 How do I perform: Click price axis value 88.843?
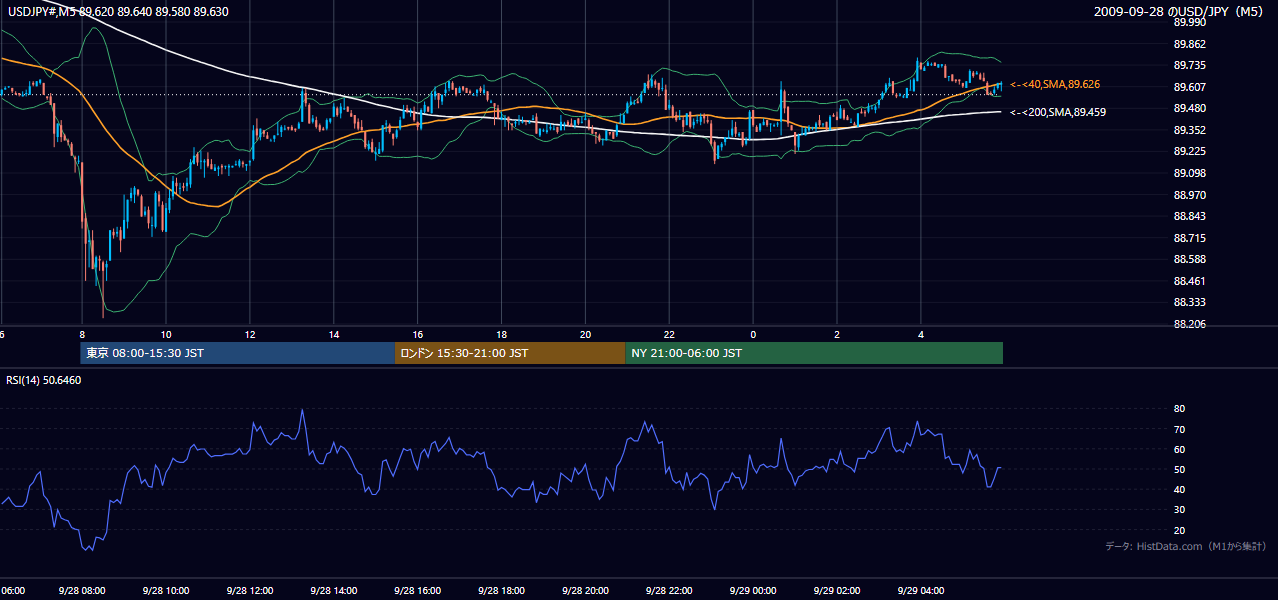(x=1190, y=216)
